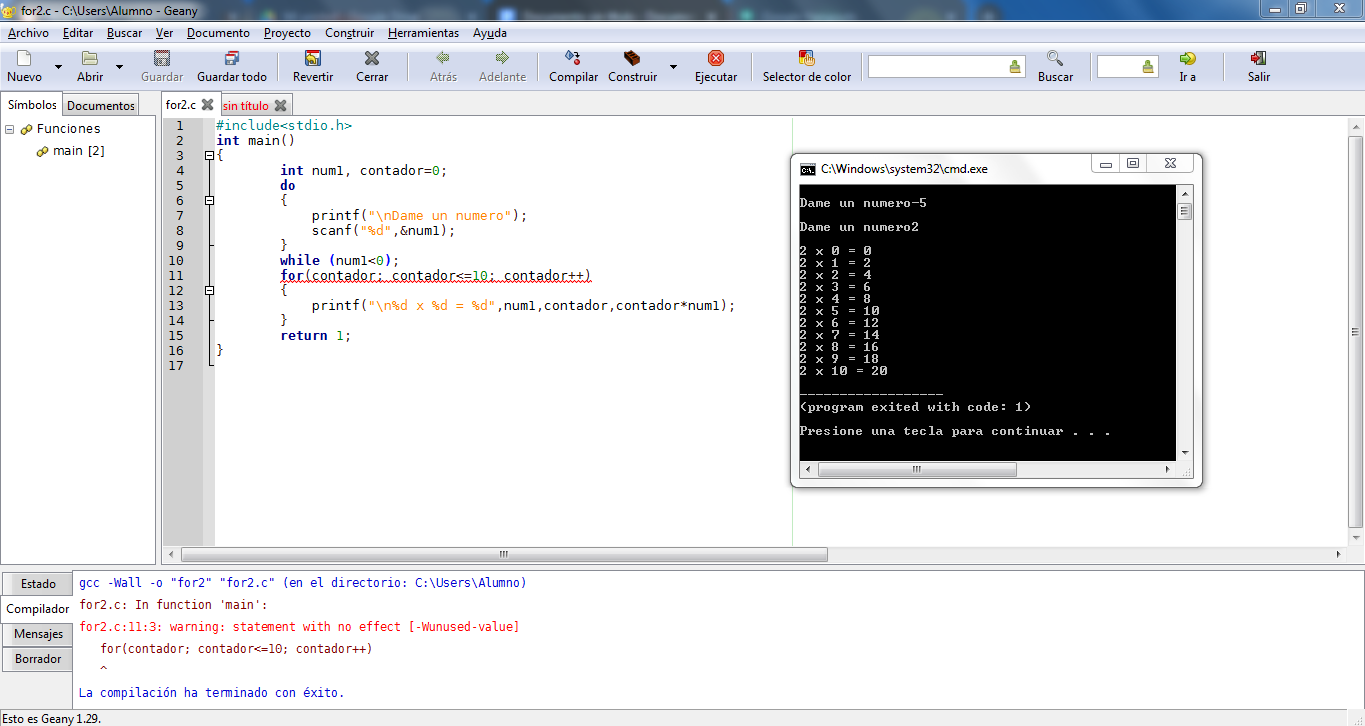The width and height of the screenshot is (1365, 726).
Task: Click the editor horizontal scrollbar thumb
Action: point(505,554)
